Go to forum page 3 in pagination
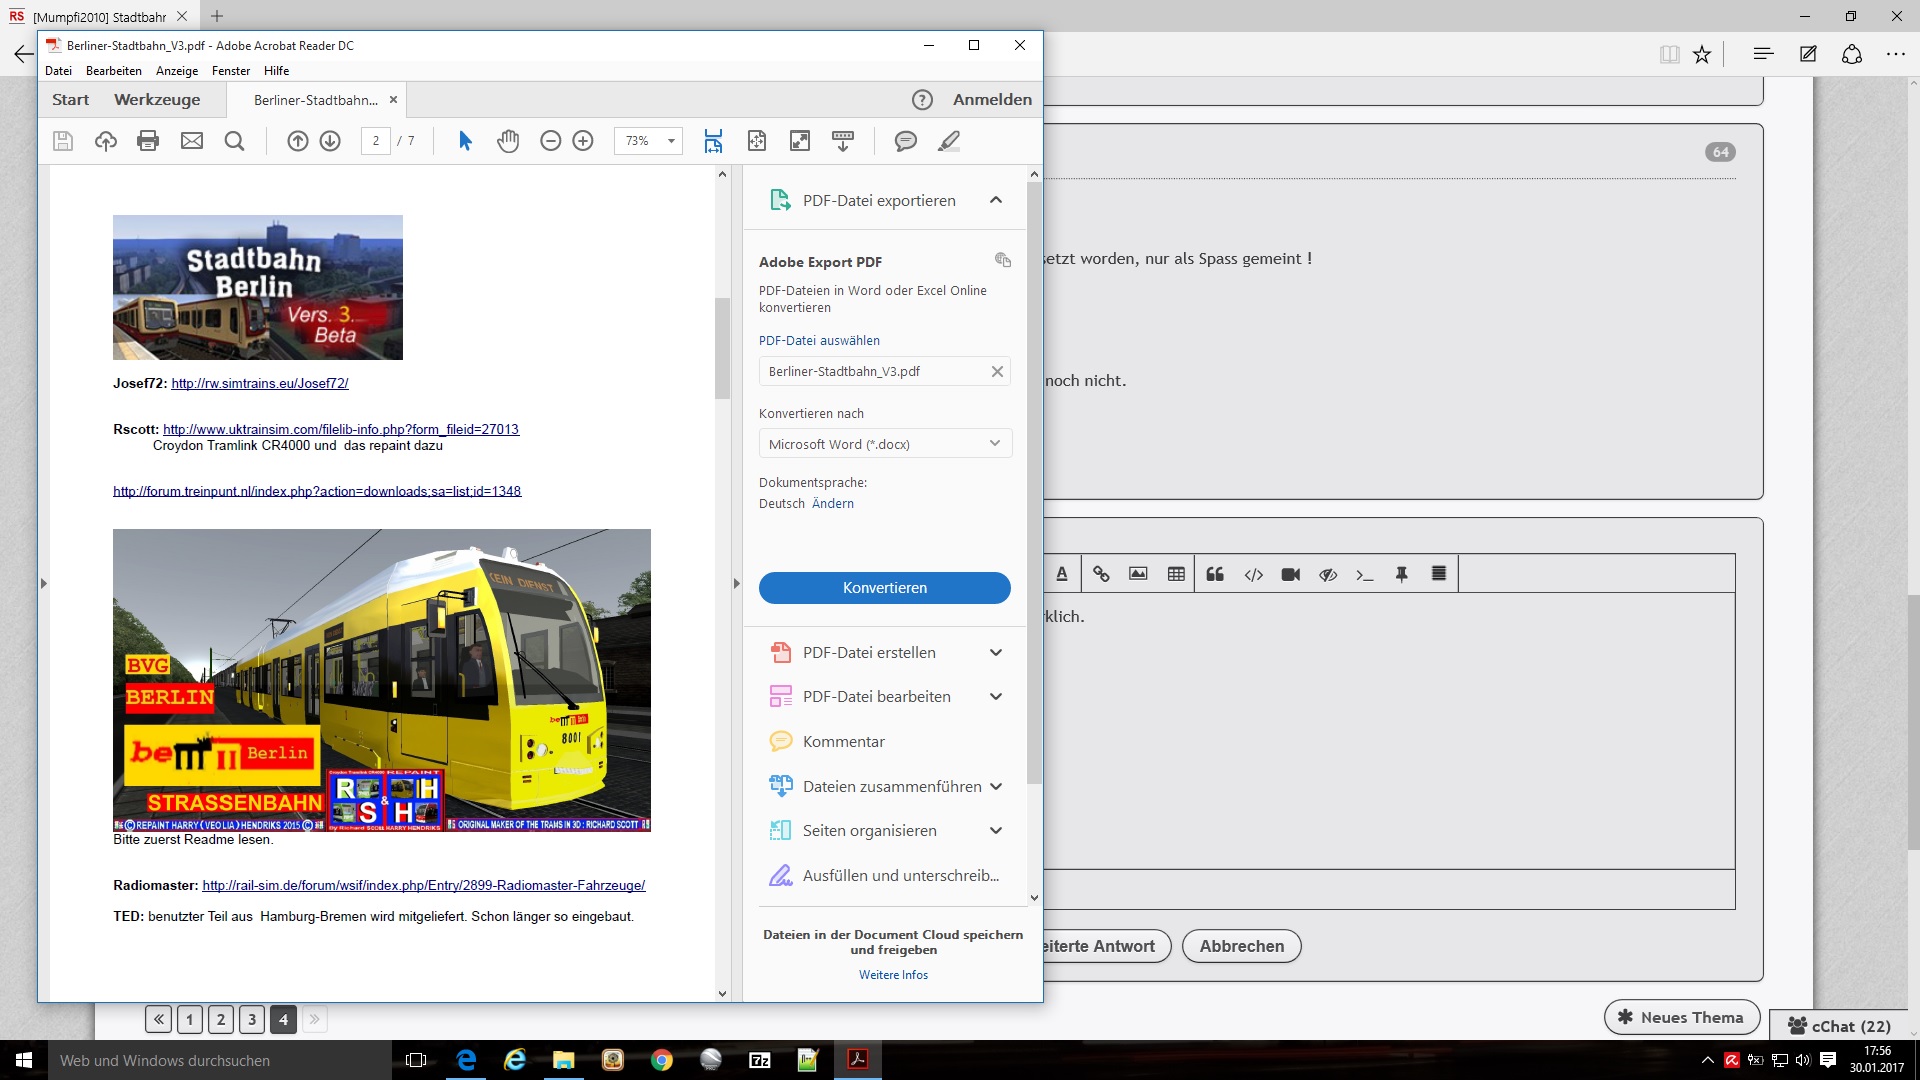The width and height of the screenshot is (1920, 1080). tap(252, 1020)
